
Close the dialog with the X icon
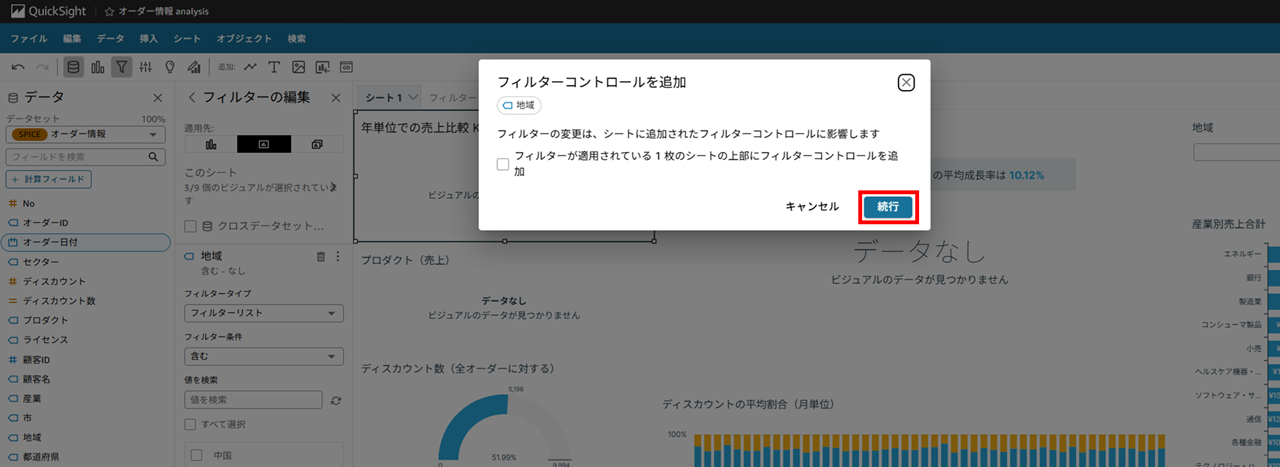click(906, 83)
